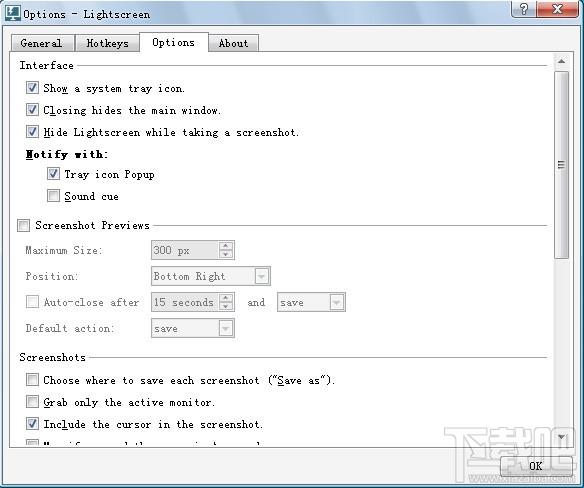Click the Lightscreen app icon in title bar
The image size is (584, 488).
(12, 13)
